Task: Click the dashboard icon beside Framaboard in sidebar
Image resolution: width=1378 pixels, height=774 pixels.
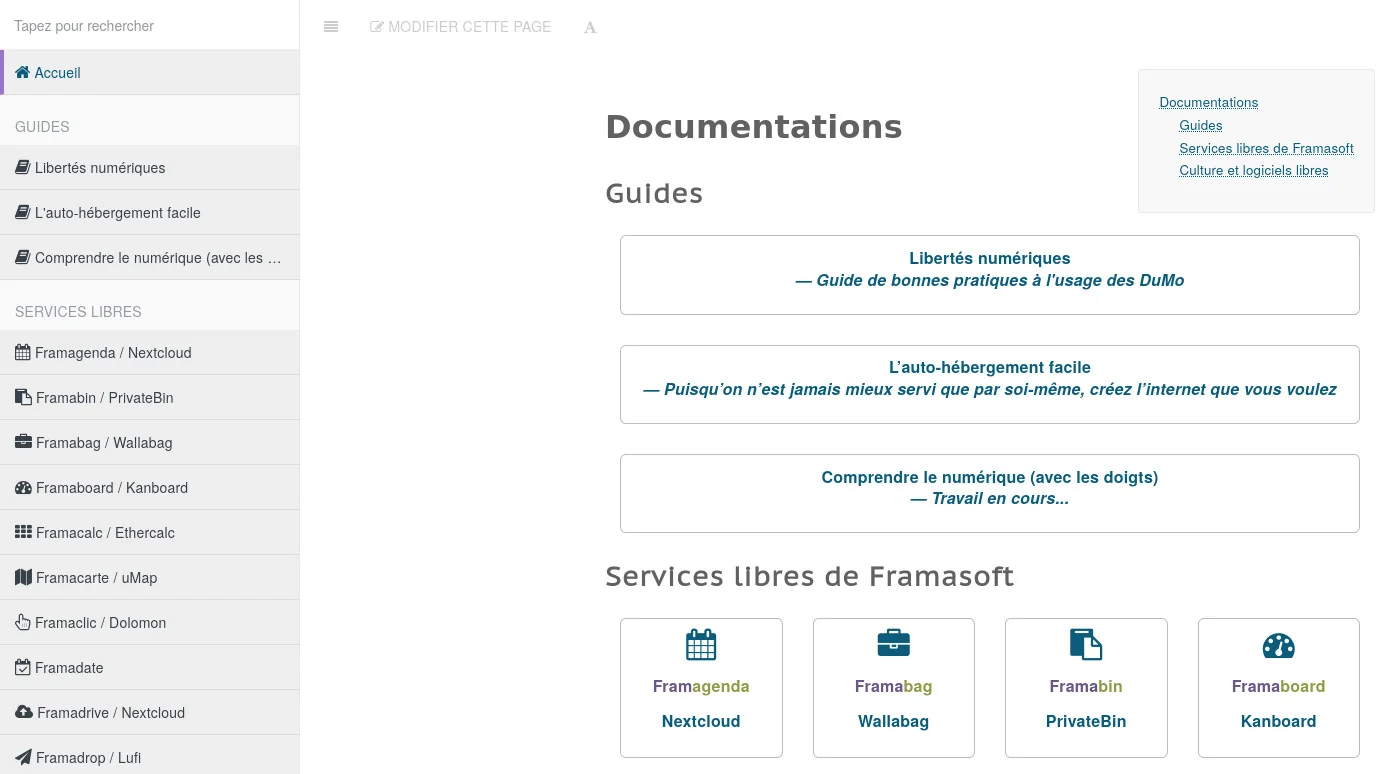Action: pyautogui.click(x=23, y=488)
